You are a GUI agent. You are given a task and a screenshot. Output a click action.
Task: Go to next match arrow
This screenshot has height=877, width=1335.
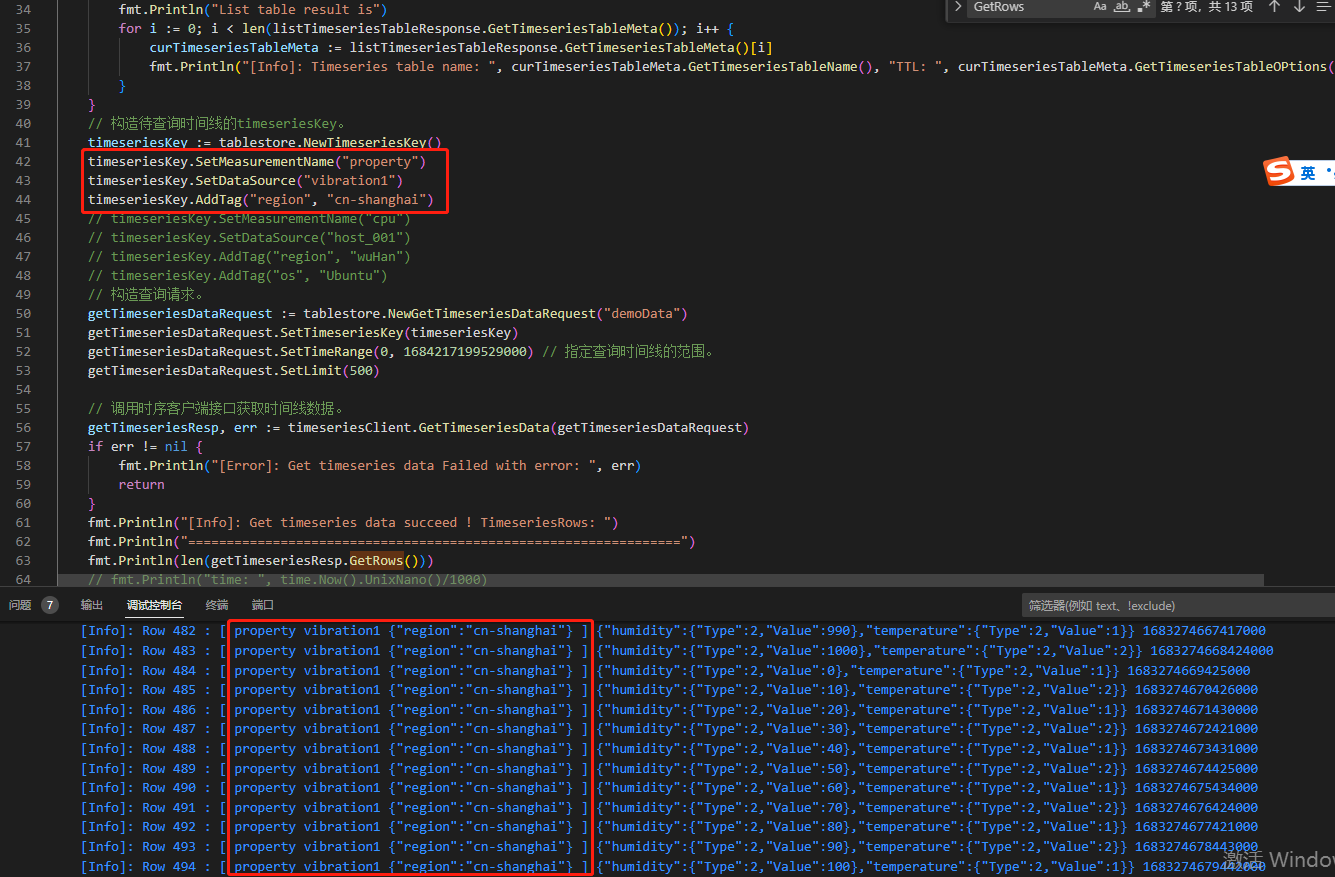click(x=1299, y=7)
